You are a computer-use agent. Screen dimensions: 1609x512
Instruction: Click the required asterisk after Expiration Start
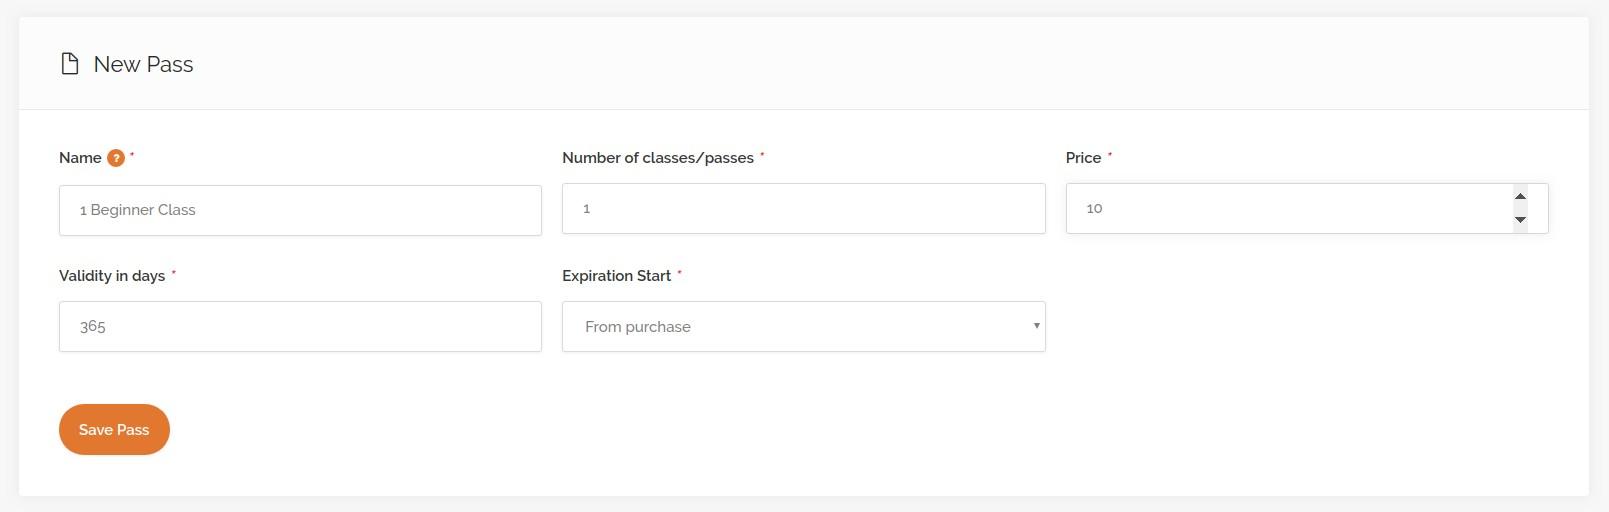(x=680, y=273)
